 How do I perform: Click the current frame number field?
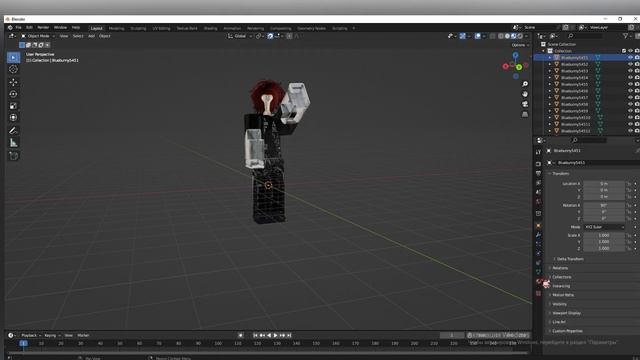[x=452, y=335]
